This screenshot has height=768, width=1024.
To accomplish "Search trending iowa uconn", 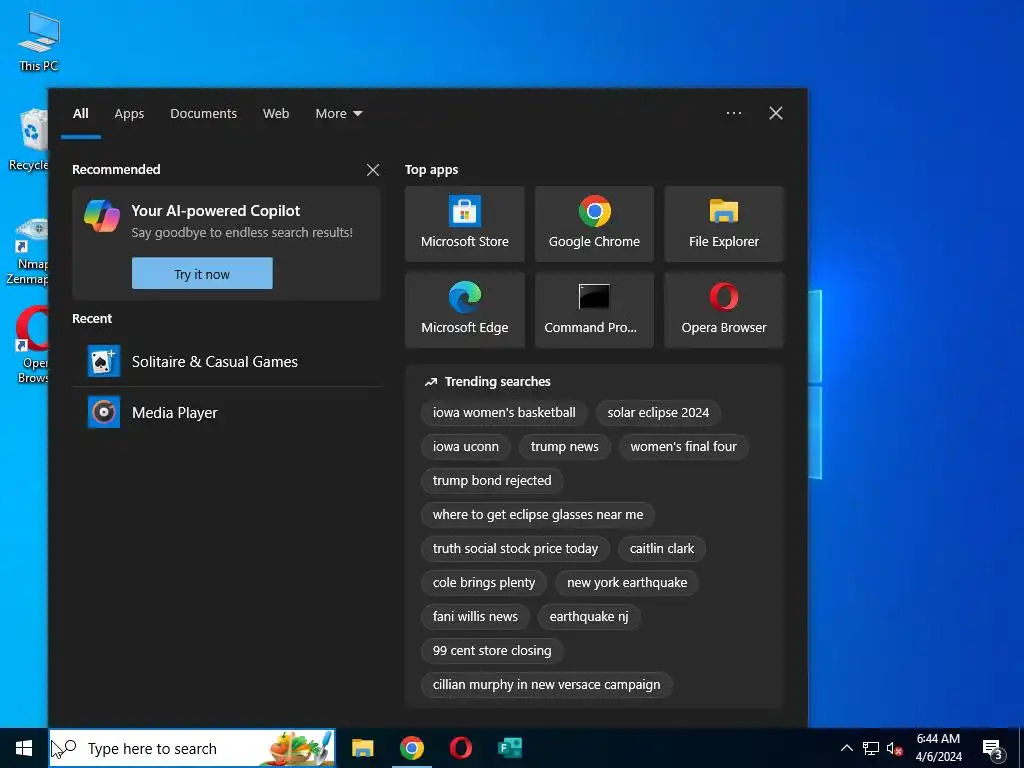I will click(466, 447).
